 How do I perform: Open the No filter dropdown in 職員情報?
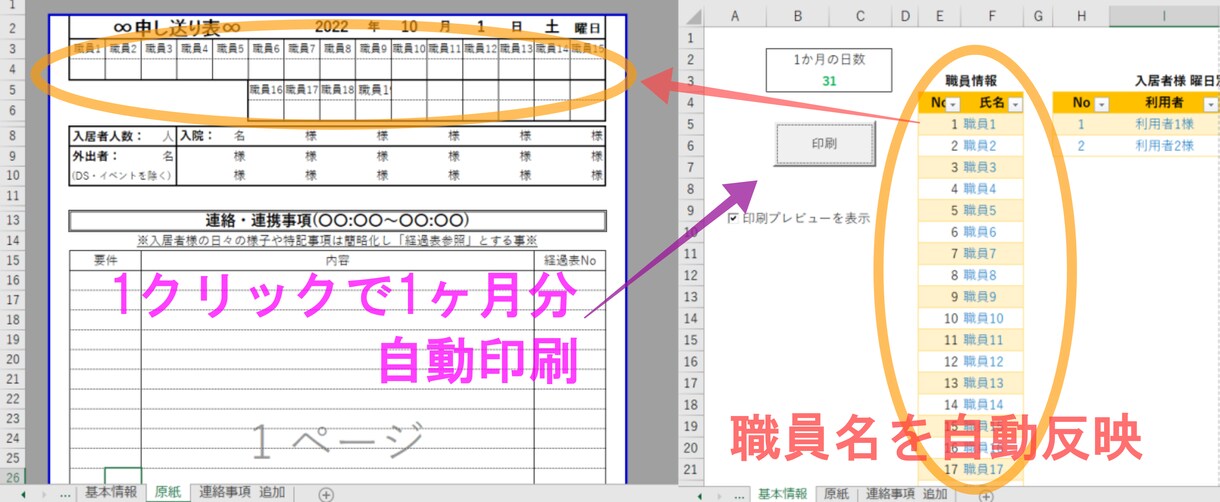pyautogui.click(x=953, y=104)
